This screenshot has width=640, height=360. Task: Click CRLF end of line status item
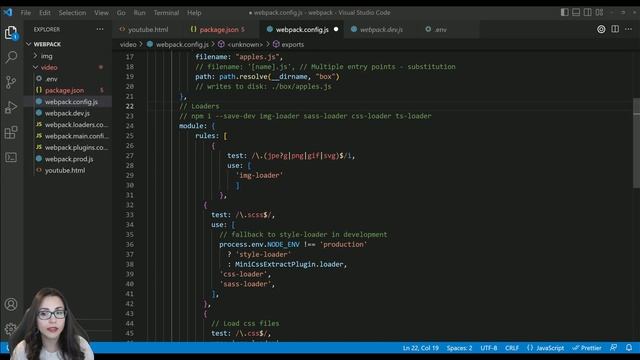click(x=512, y=348)
